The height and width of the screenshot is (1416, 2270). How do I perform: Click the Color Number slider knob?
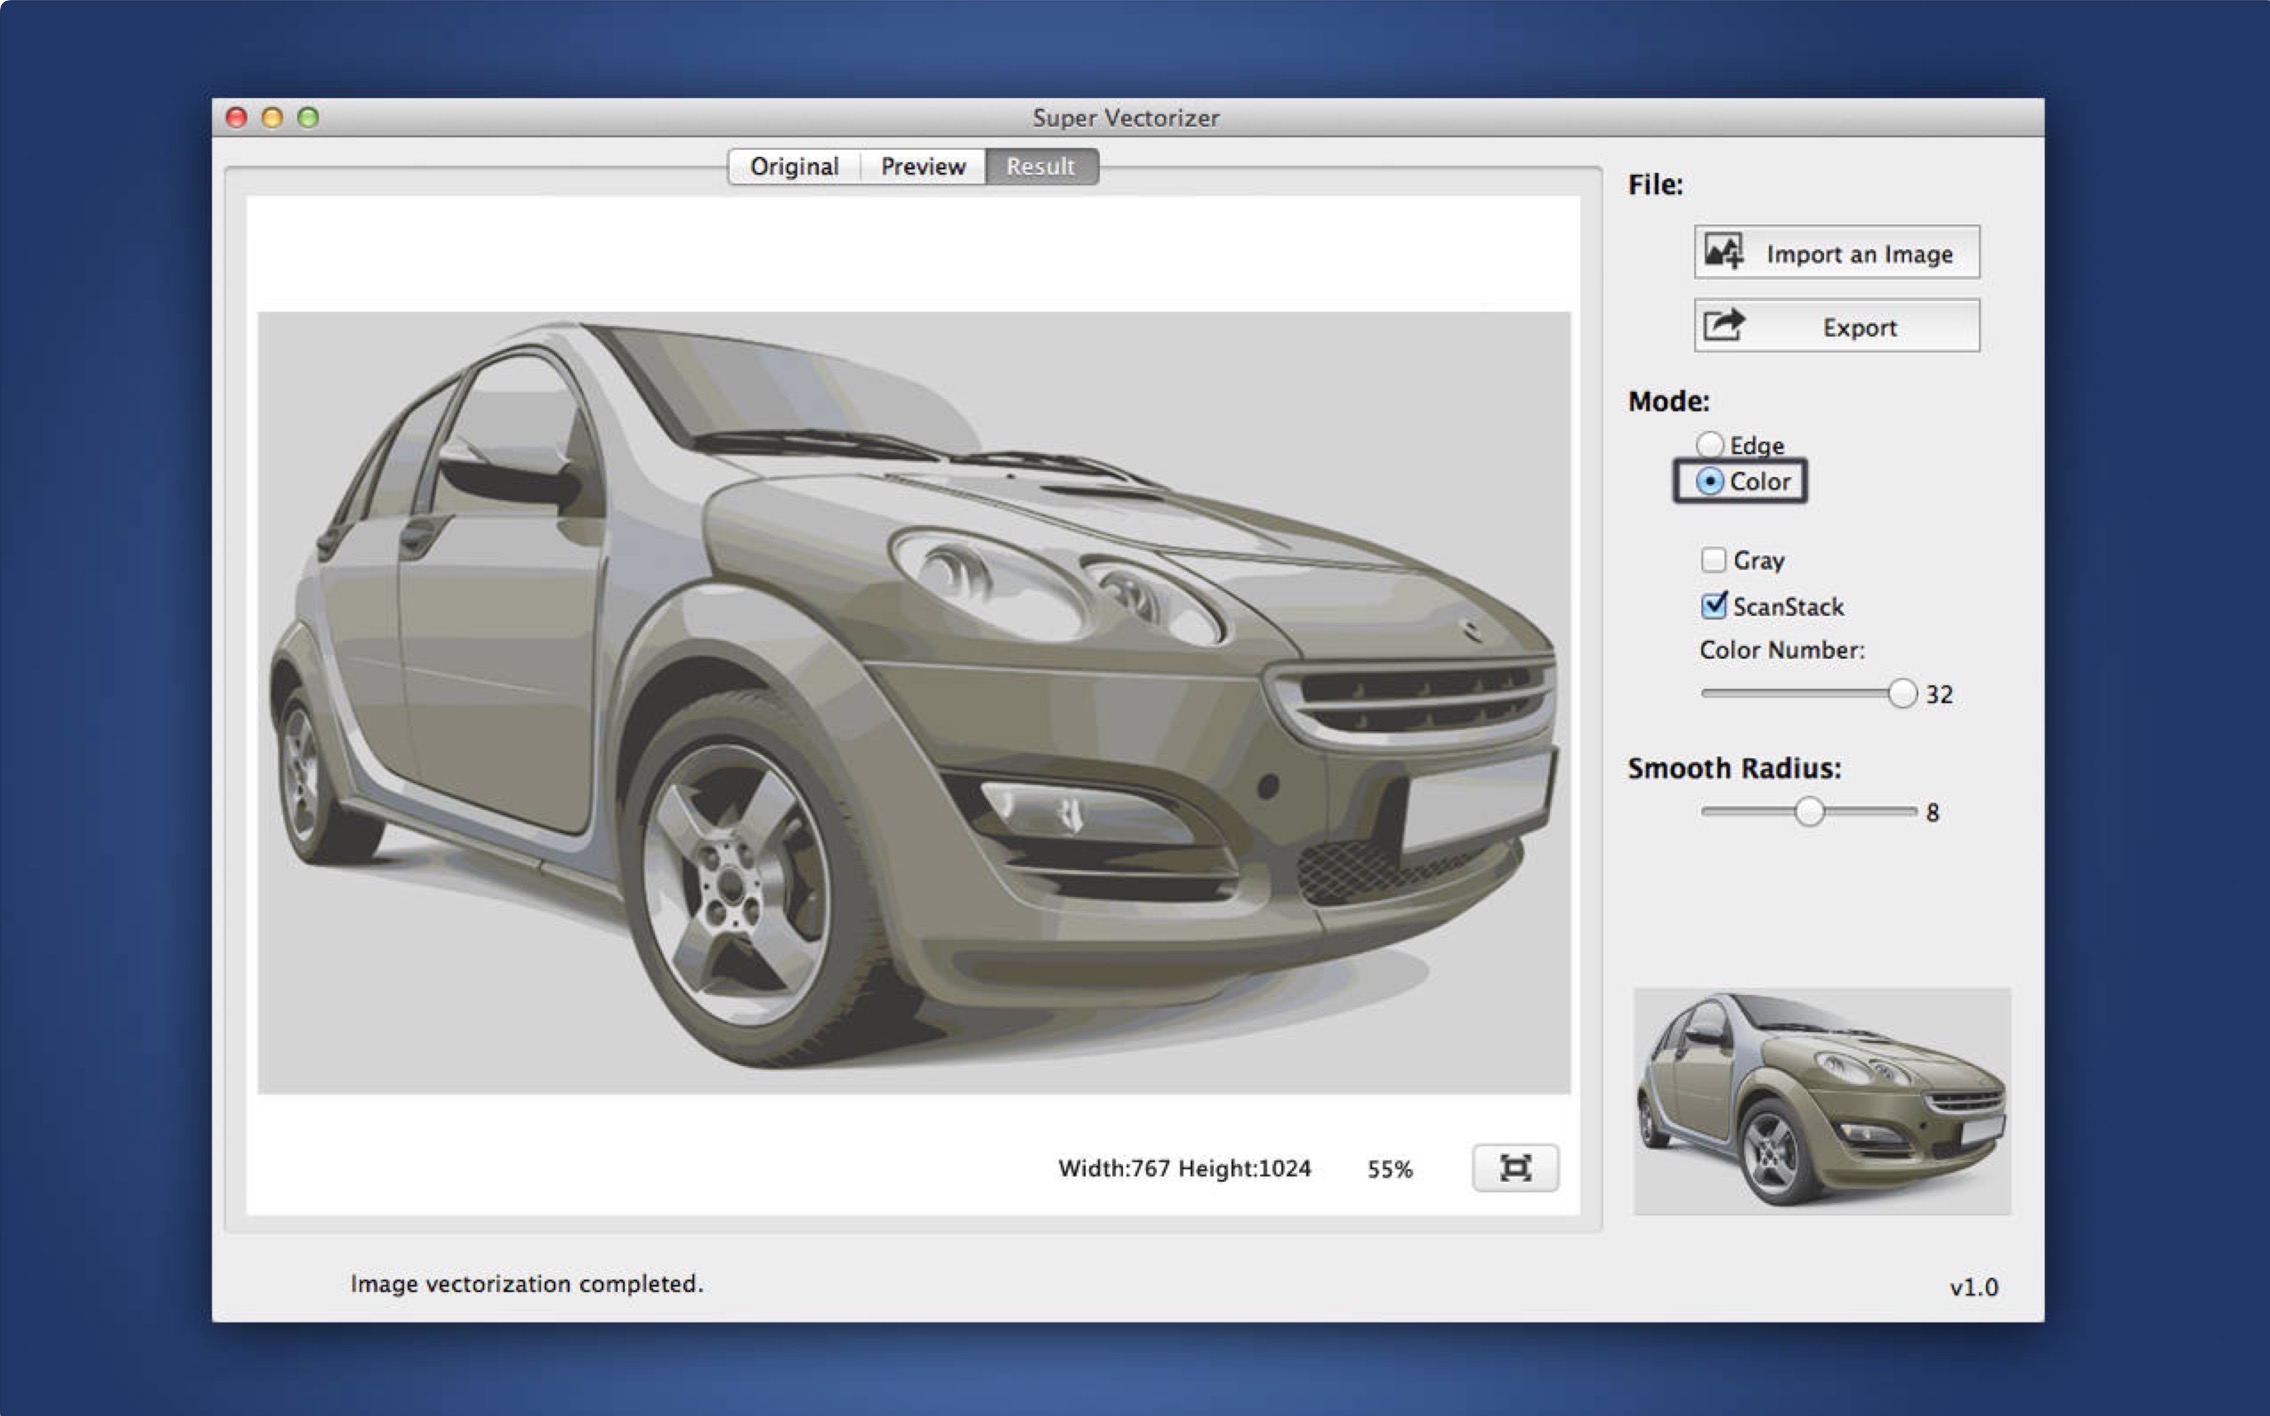click(x=1902, y=693)
